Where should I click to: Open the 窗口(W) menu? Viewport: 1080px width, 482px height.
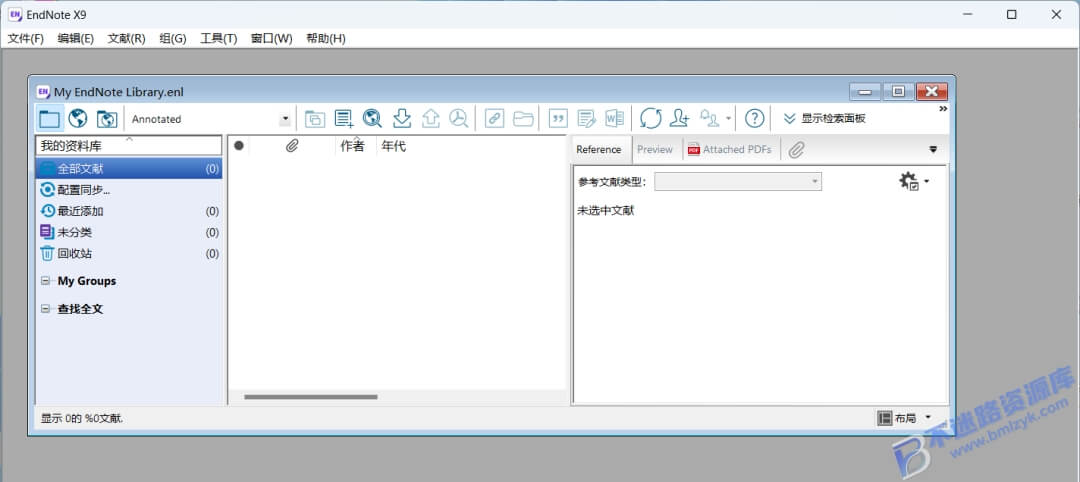click(x=271, y=39)
